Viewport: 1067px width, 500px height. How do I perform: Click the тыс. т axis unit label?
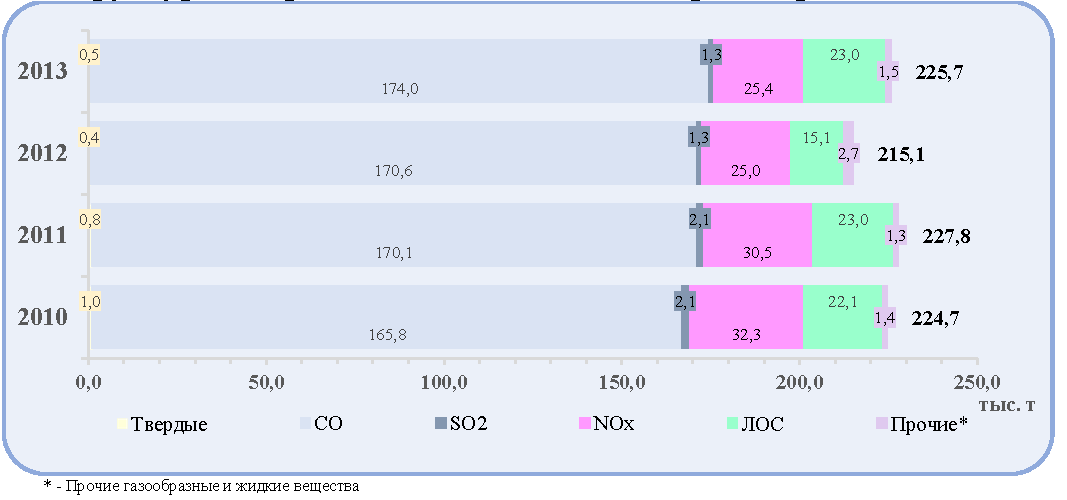point(1008,405)
